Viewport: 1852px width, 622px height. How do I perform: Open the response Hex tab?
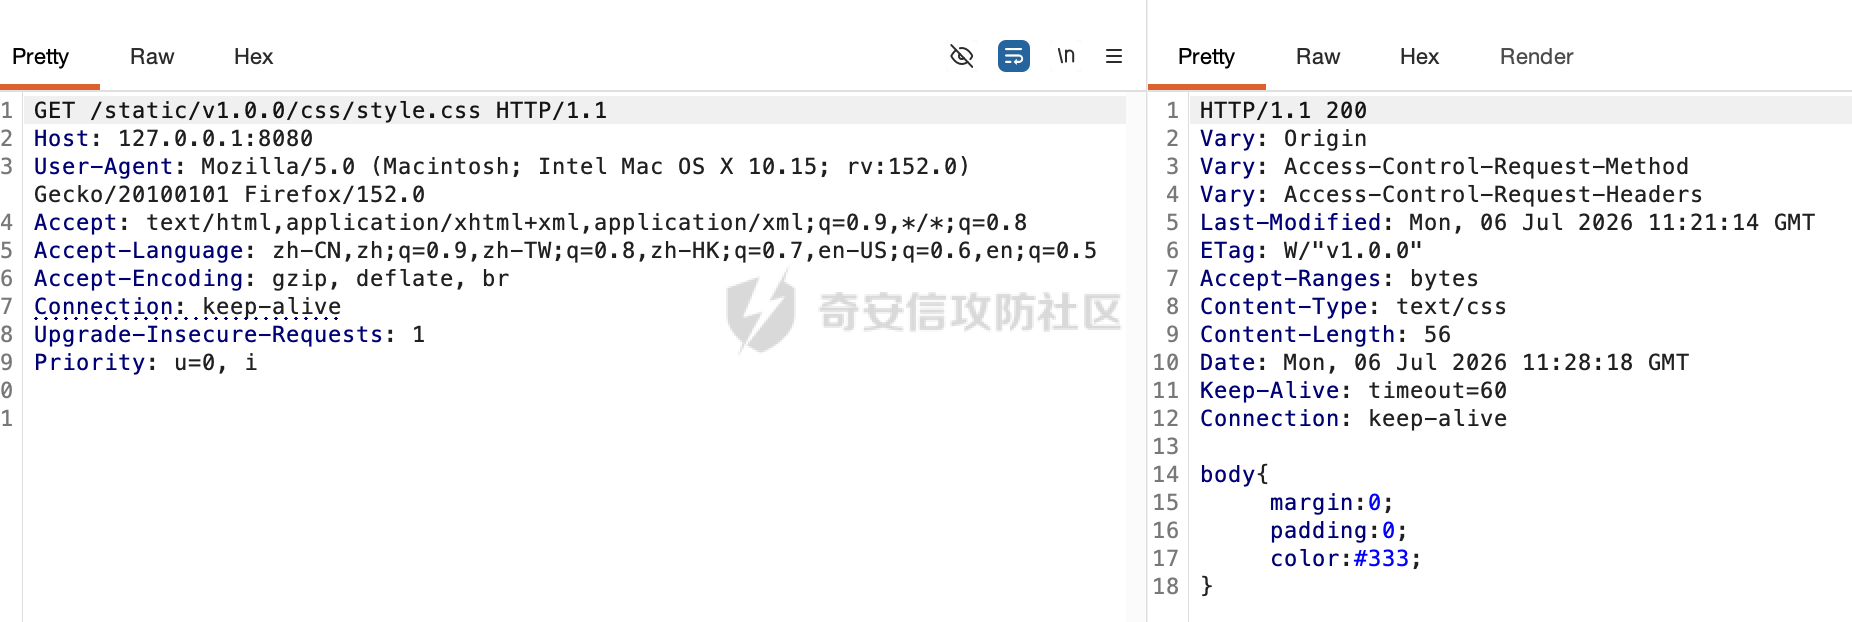pyautogui.click(x=1419, y=57)
